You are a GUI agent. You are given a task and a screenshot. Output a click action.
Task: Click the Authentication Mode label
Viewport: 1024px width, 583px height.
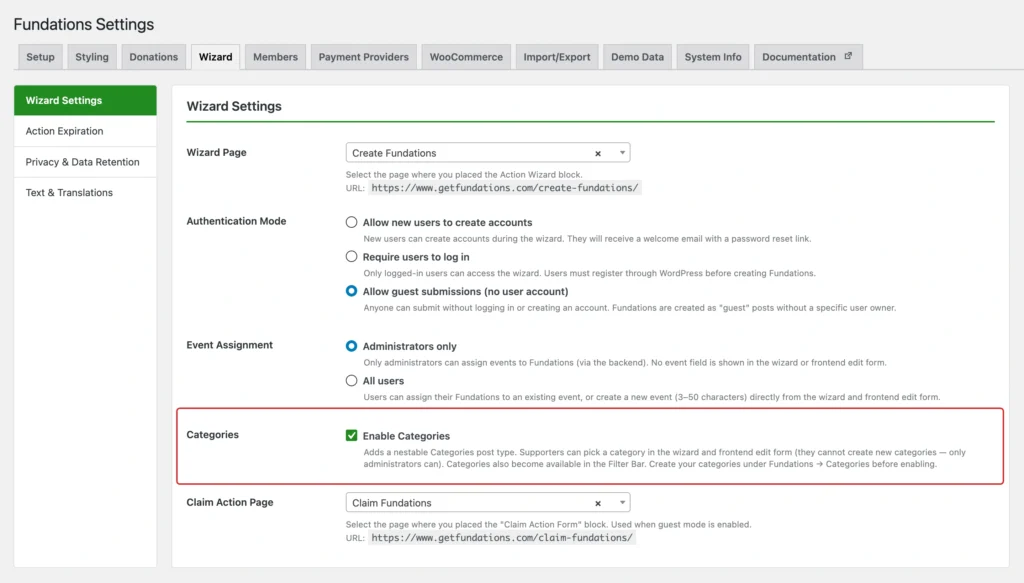(x=236, y=221)
